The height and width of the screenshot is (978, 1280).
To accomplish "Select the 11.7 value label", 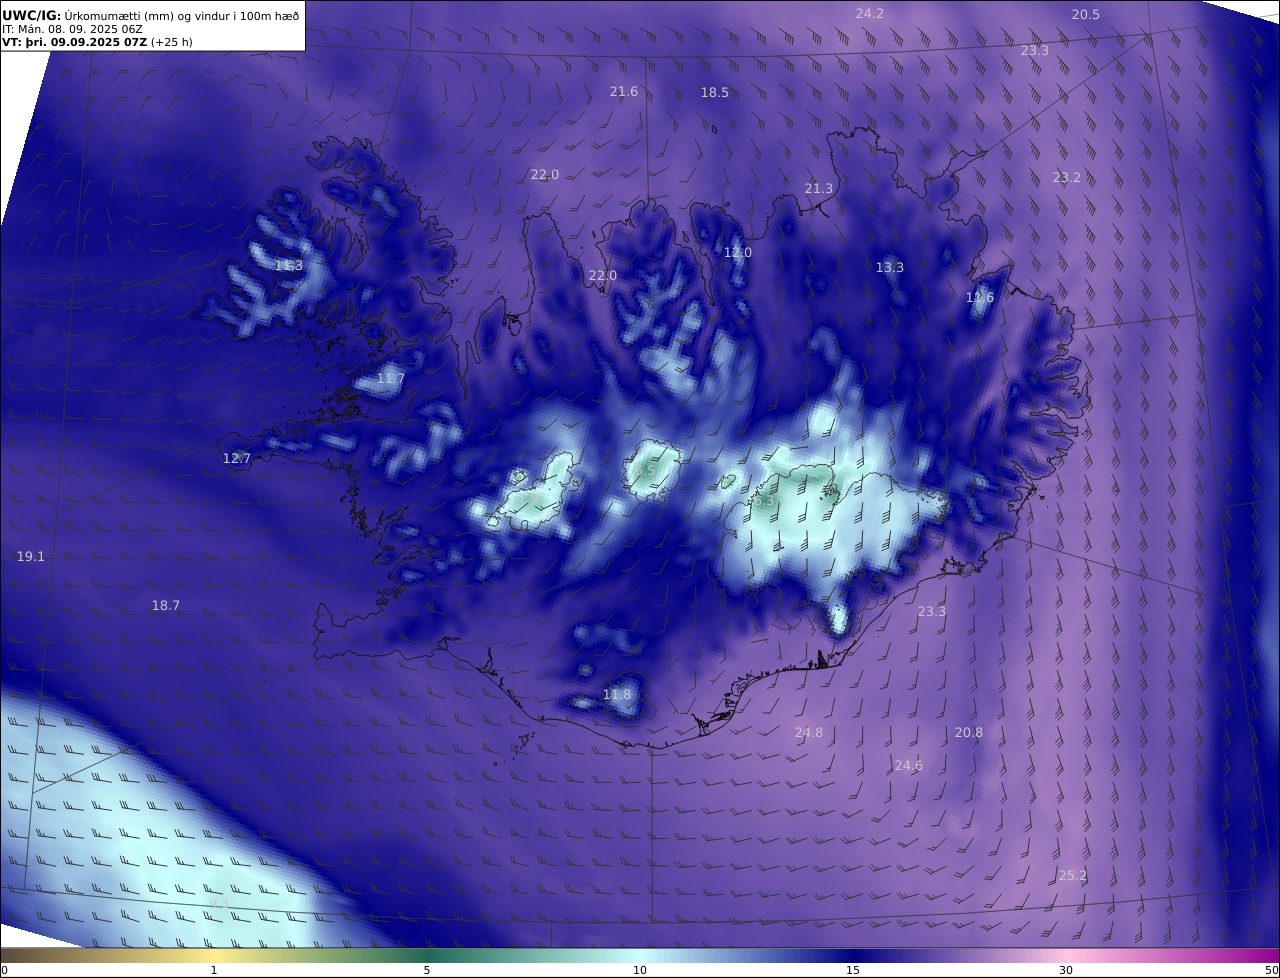I will click(391, 378).
